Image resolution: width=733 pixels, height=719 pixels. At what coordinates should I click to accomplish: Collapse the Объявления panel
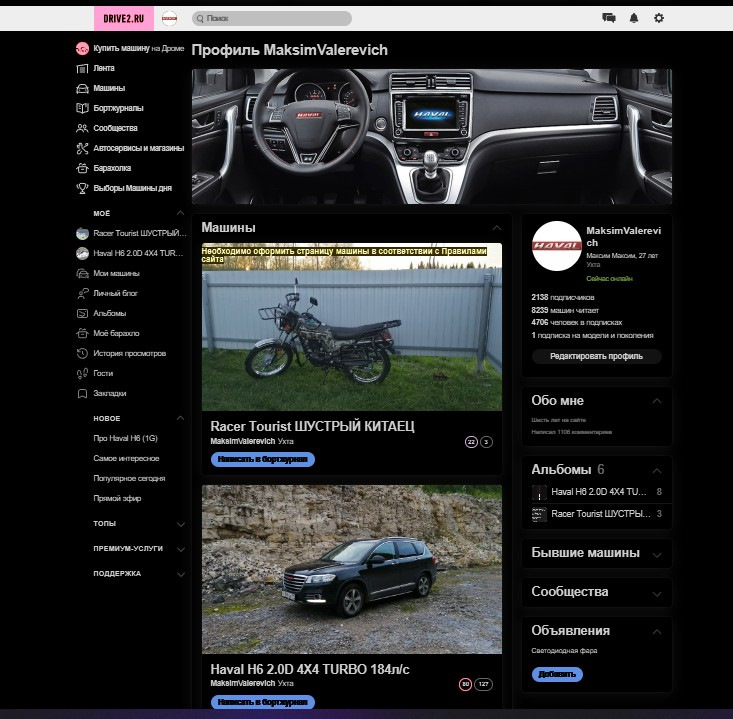(657, 632)
